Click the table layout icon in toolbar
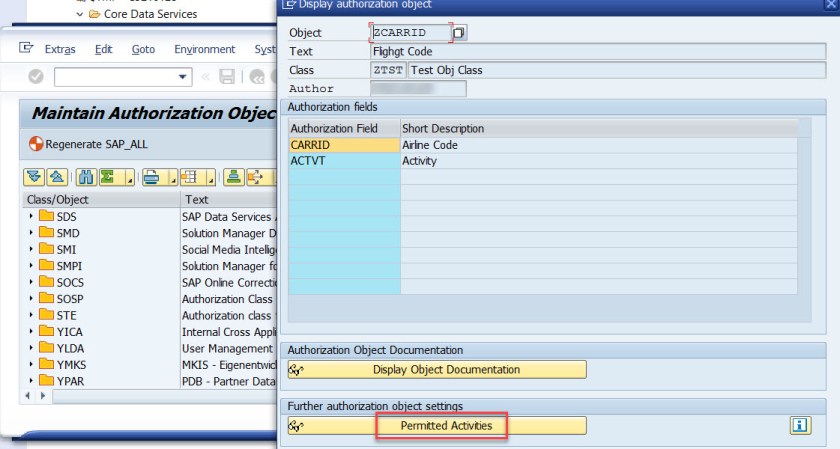The height and width of the screenshot is (449, 840). 190,177
